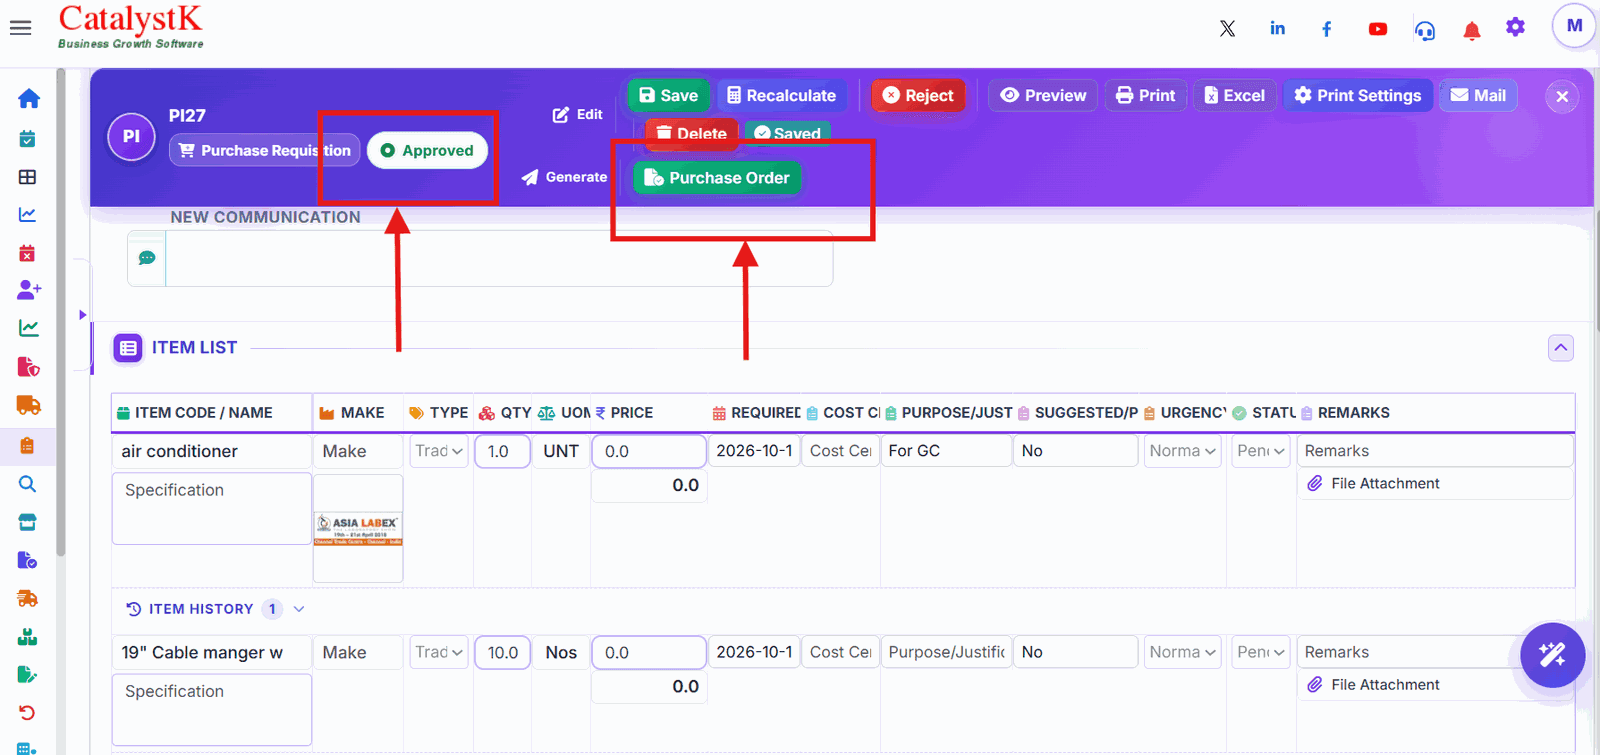Expand the Item History chevron
Screen dimensions: 1600x755
pyautogui.click(x=299, y=609)
